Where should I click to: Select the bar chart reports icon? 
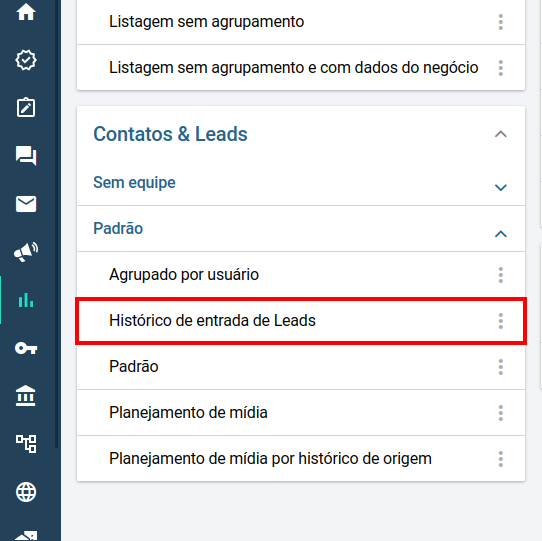coord(26,300)
